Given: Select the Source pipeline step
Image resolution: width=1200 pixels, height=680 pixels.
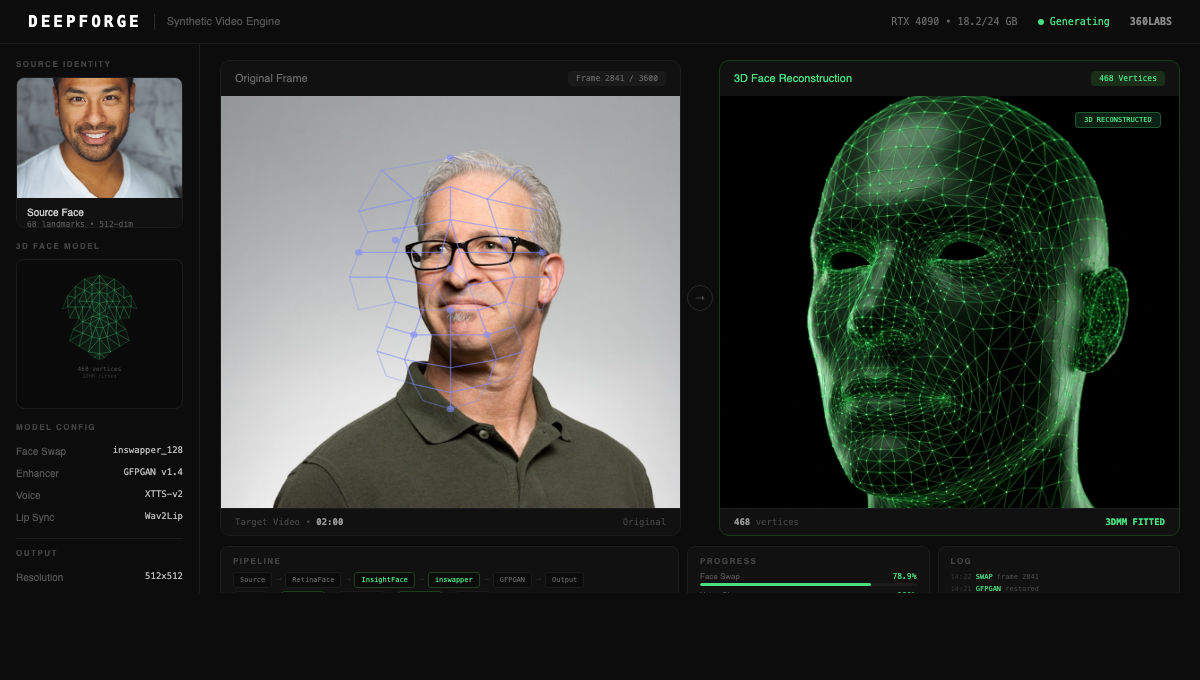Looking at the screenshot, I should click(x=253, y=580).
